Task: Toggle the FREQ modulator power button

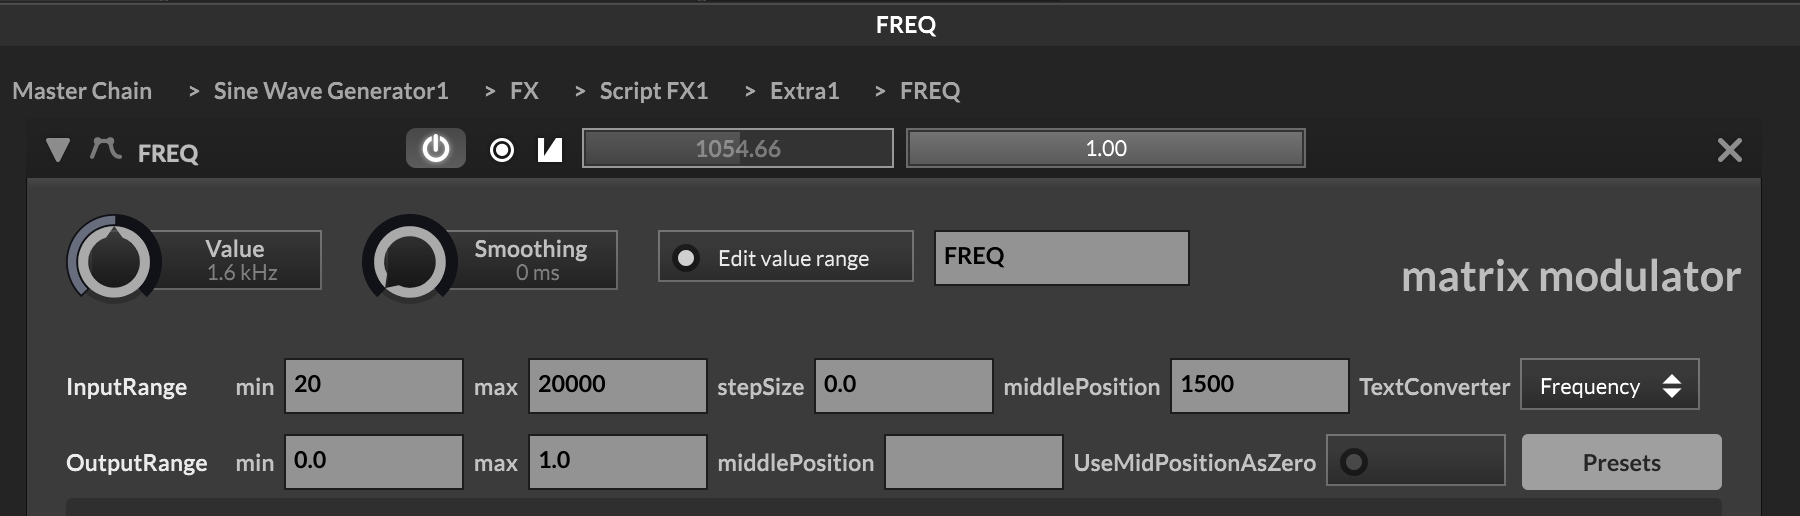Action: click(435, 149)
